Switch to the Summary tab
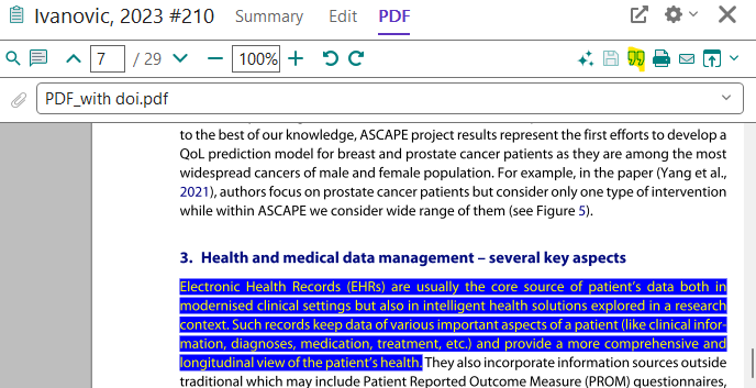 click(x=269, y=16)
